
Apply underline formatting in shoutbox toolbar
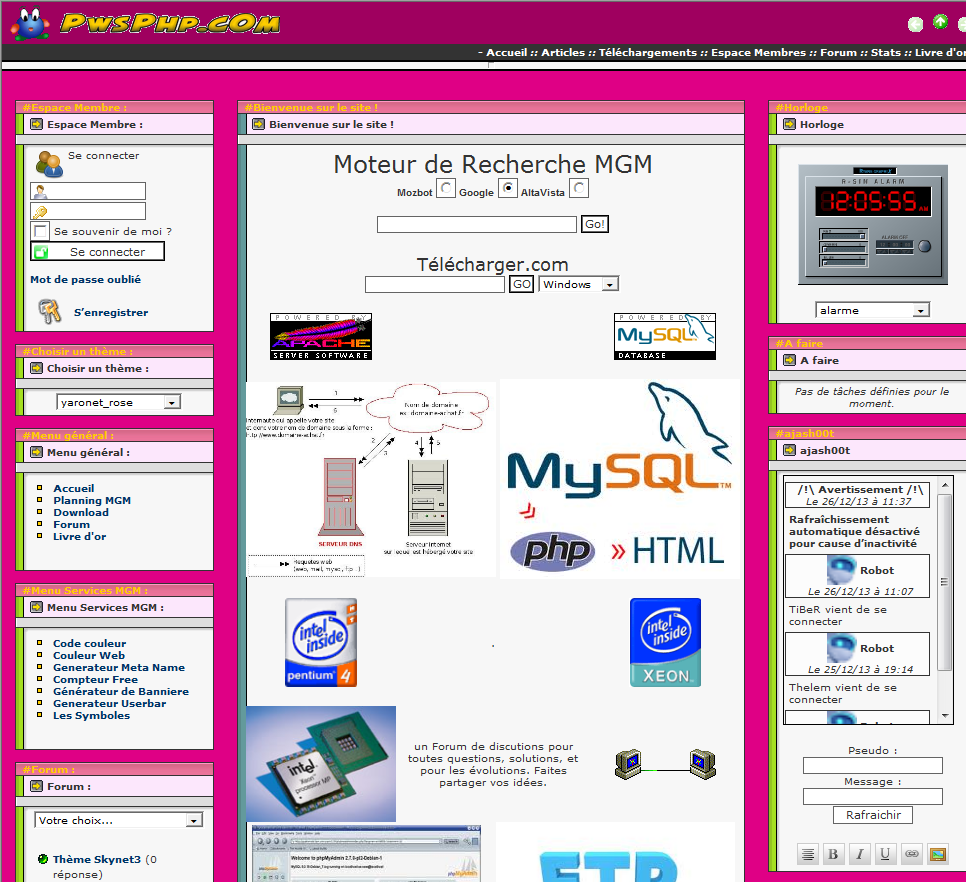click(x=885, y=854)
